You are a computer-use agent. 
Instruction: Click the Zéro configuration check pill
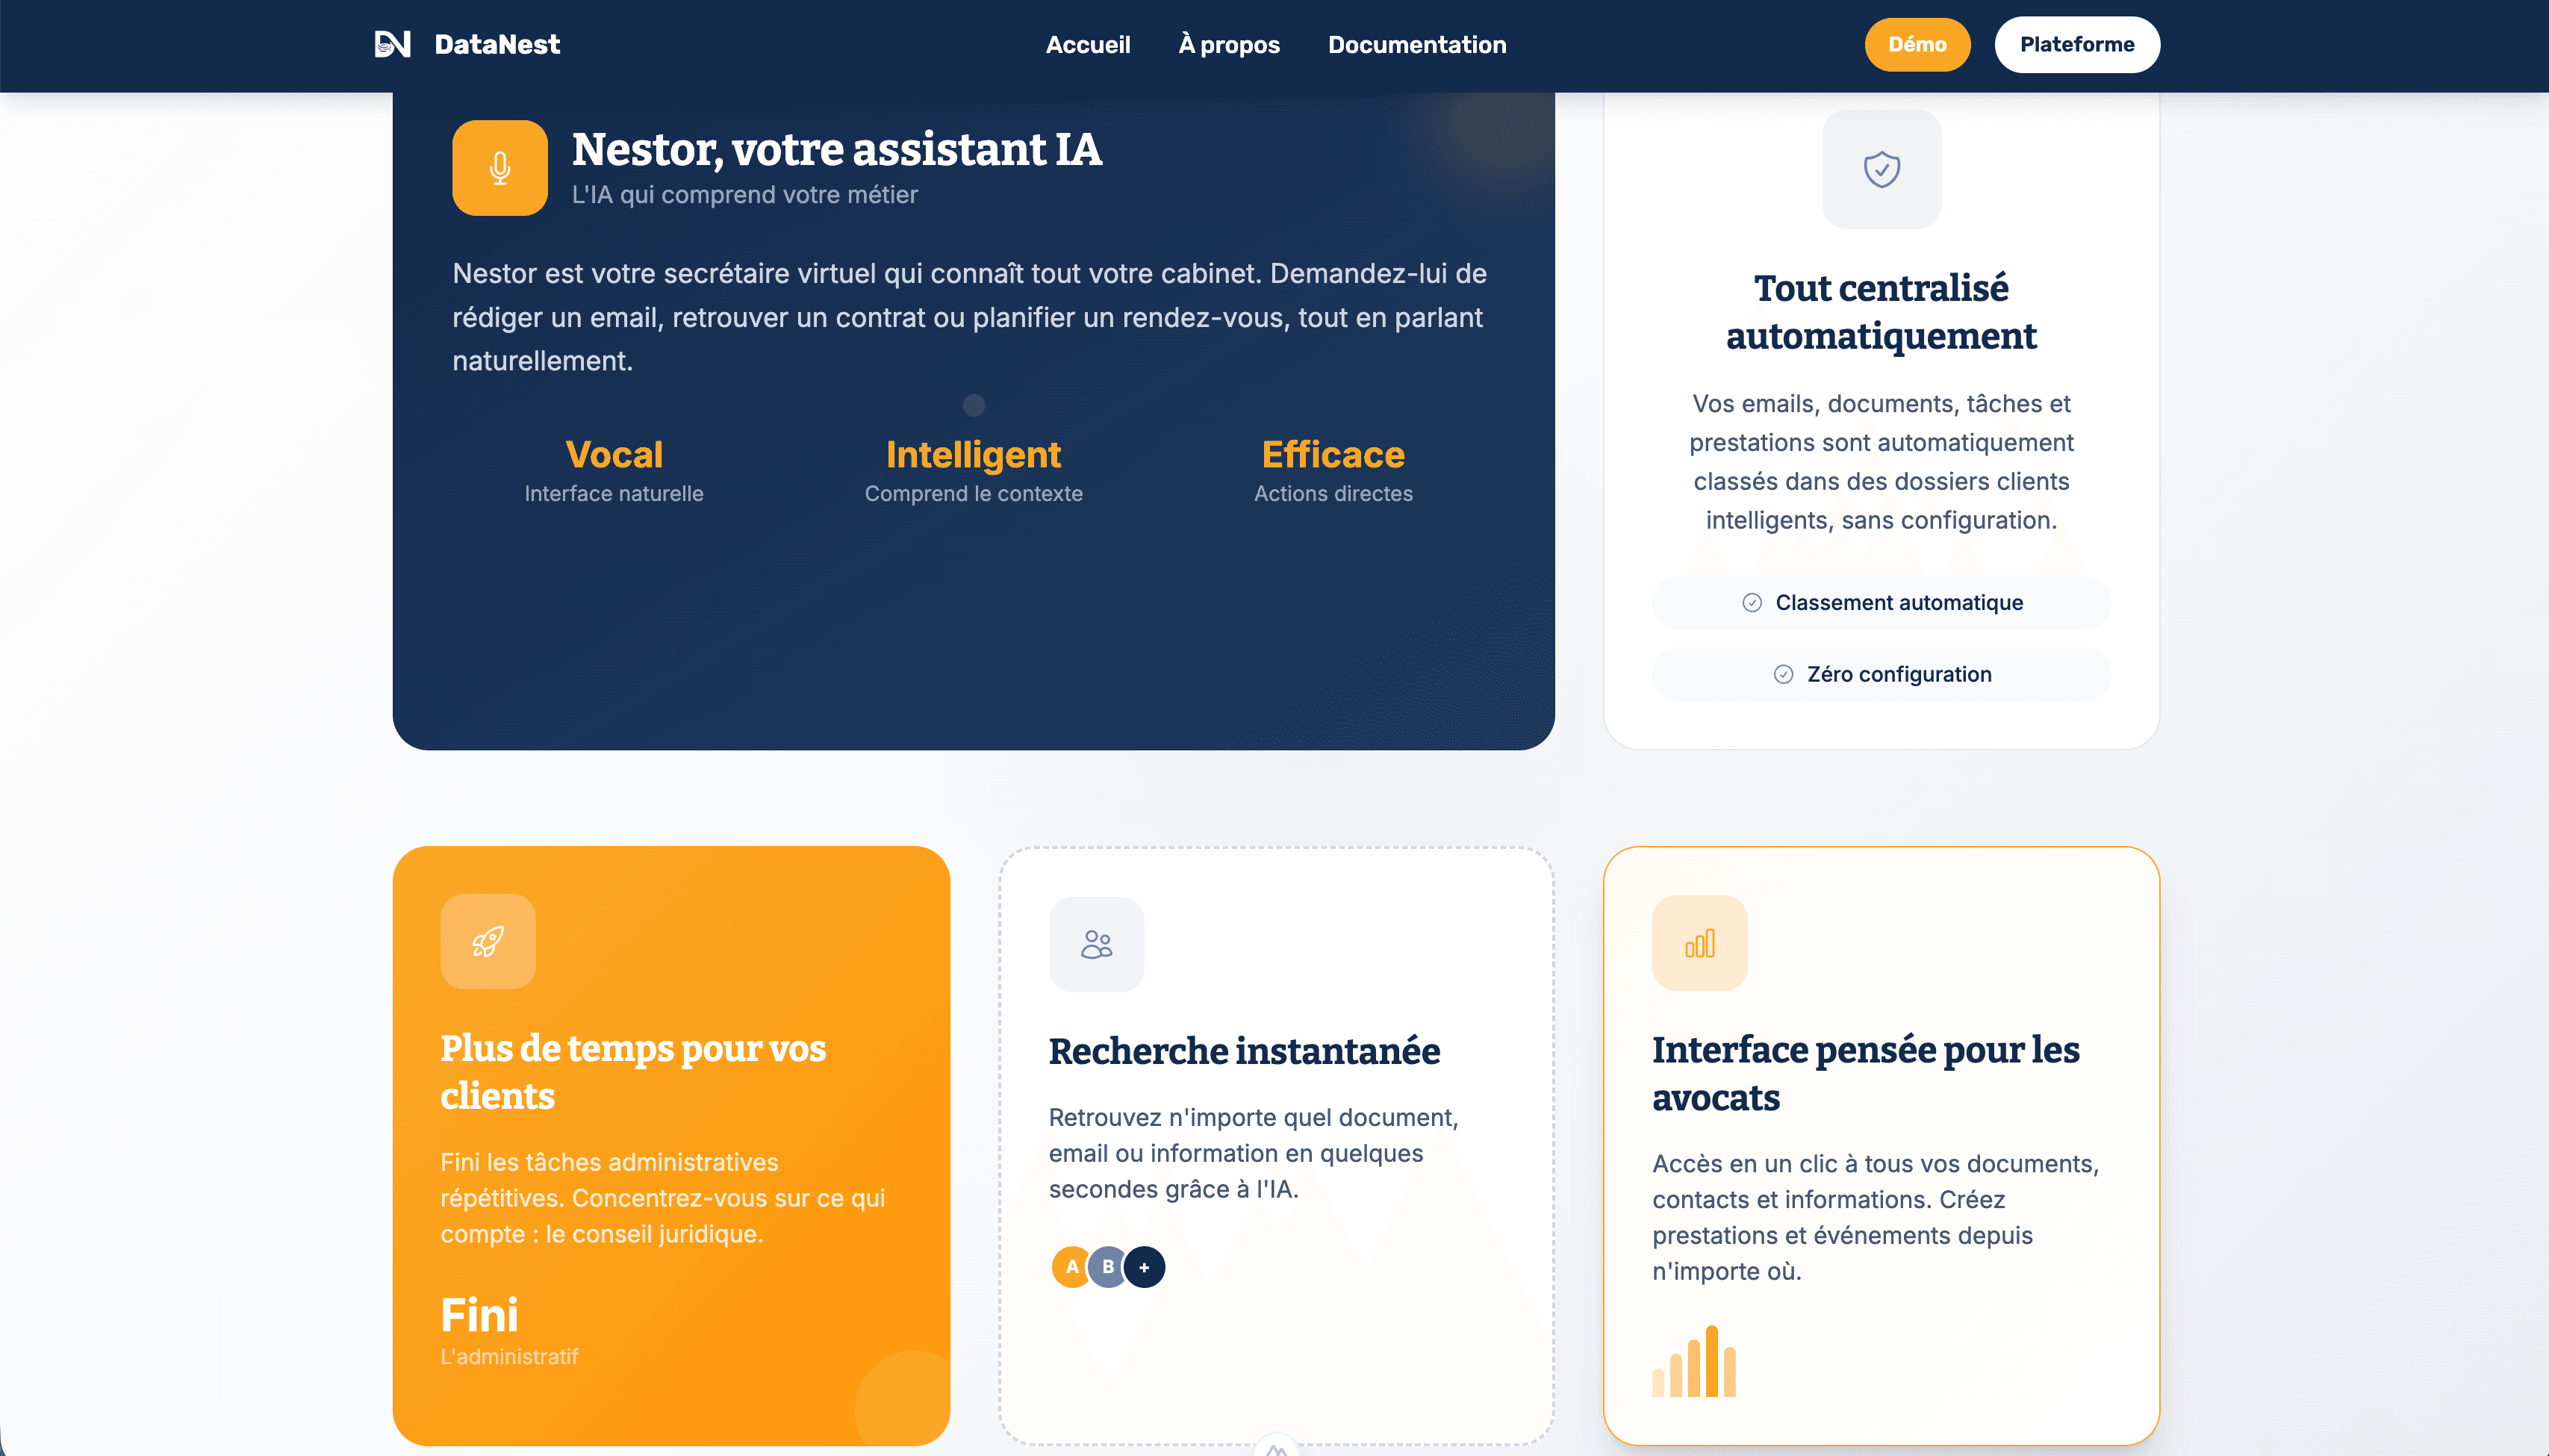(x=1881, y=674)
